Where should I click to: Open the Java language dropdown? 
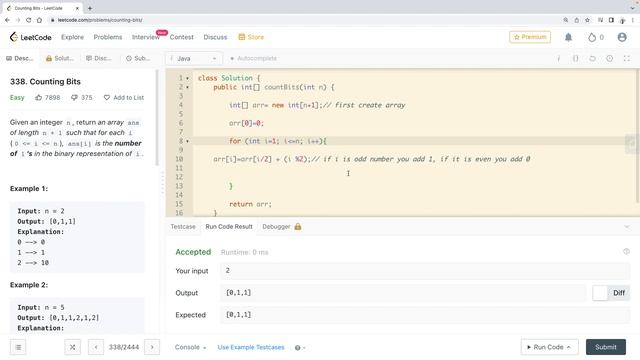(194, 58)
